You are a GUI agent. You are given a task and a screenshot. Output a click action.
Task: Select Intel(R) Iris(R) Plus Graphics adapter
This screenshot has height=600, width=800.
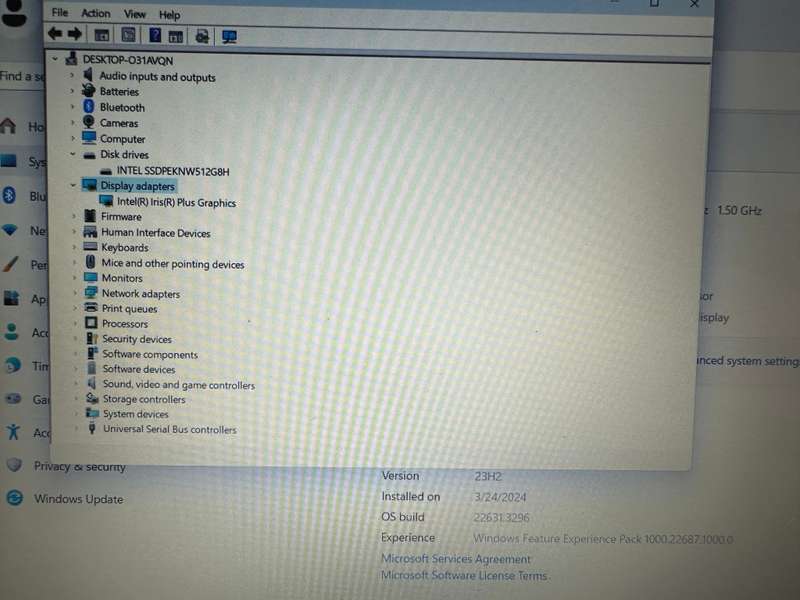pyautogui.click(x=177, y=202)
